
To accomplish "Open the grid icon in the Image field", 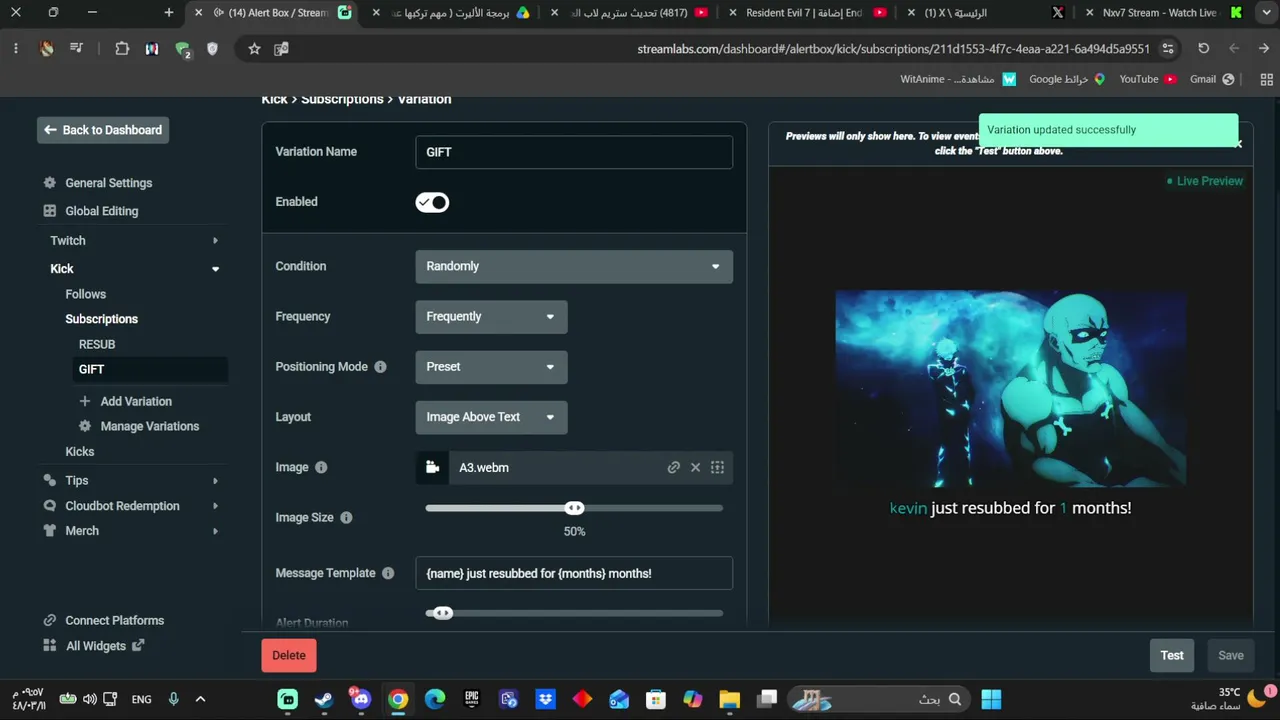I will click(x=718, y=467).
